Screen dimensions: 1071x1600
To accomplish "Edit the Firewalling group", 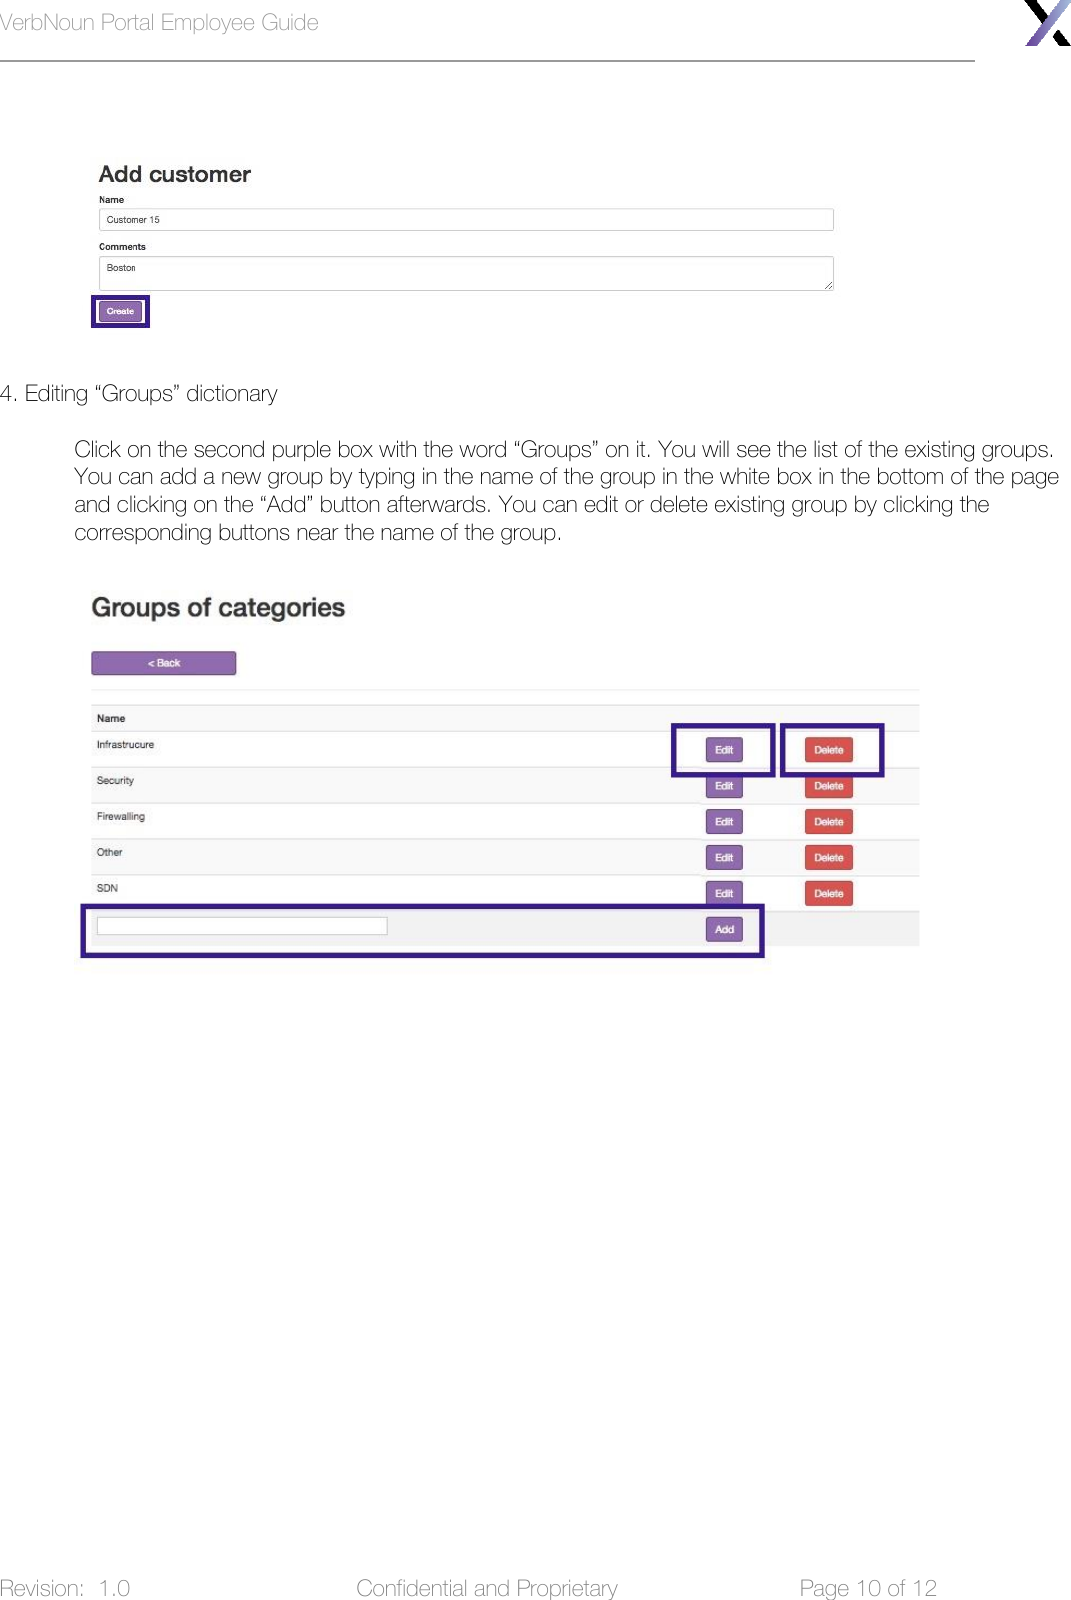I will coord(723,821).
